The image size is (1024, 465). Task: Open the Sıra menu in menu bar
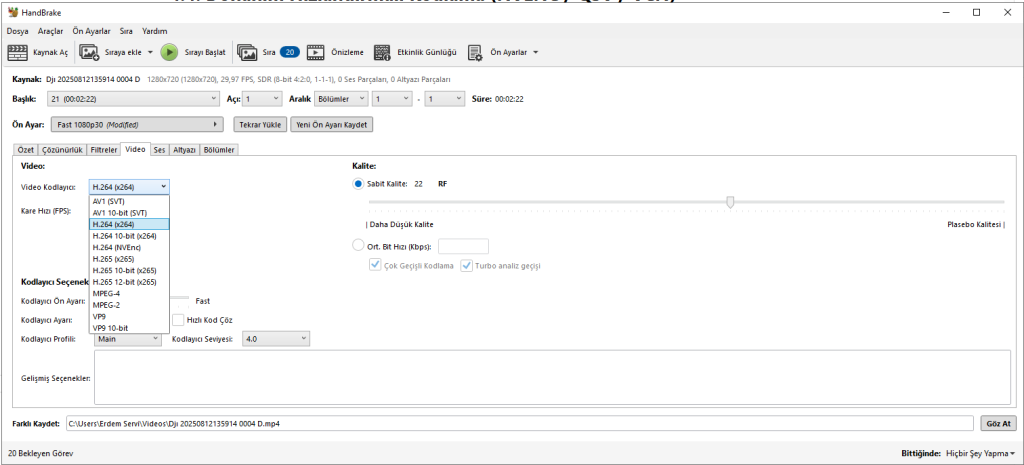point(126,31)
